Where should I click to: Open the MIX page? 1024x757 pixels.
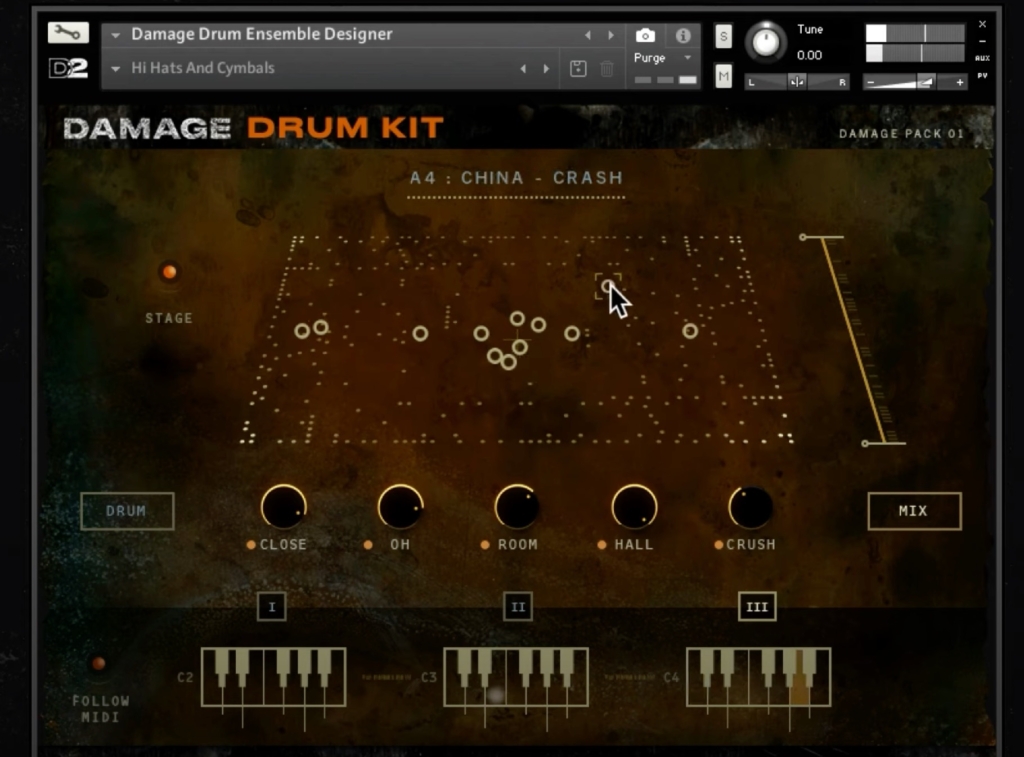tap(914, 511)
